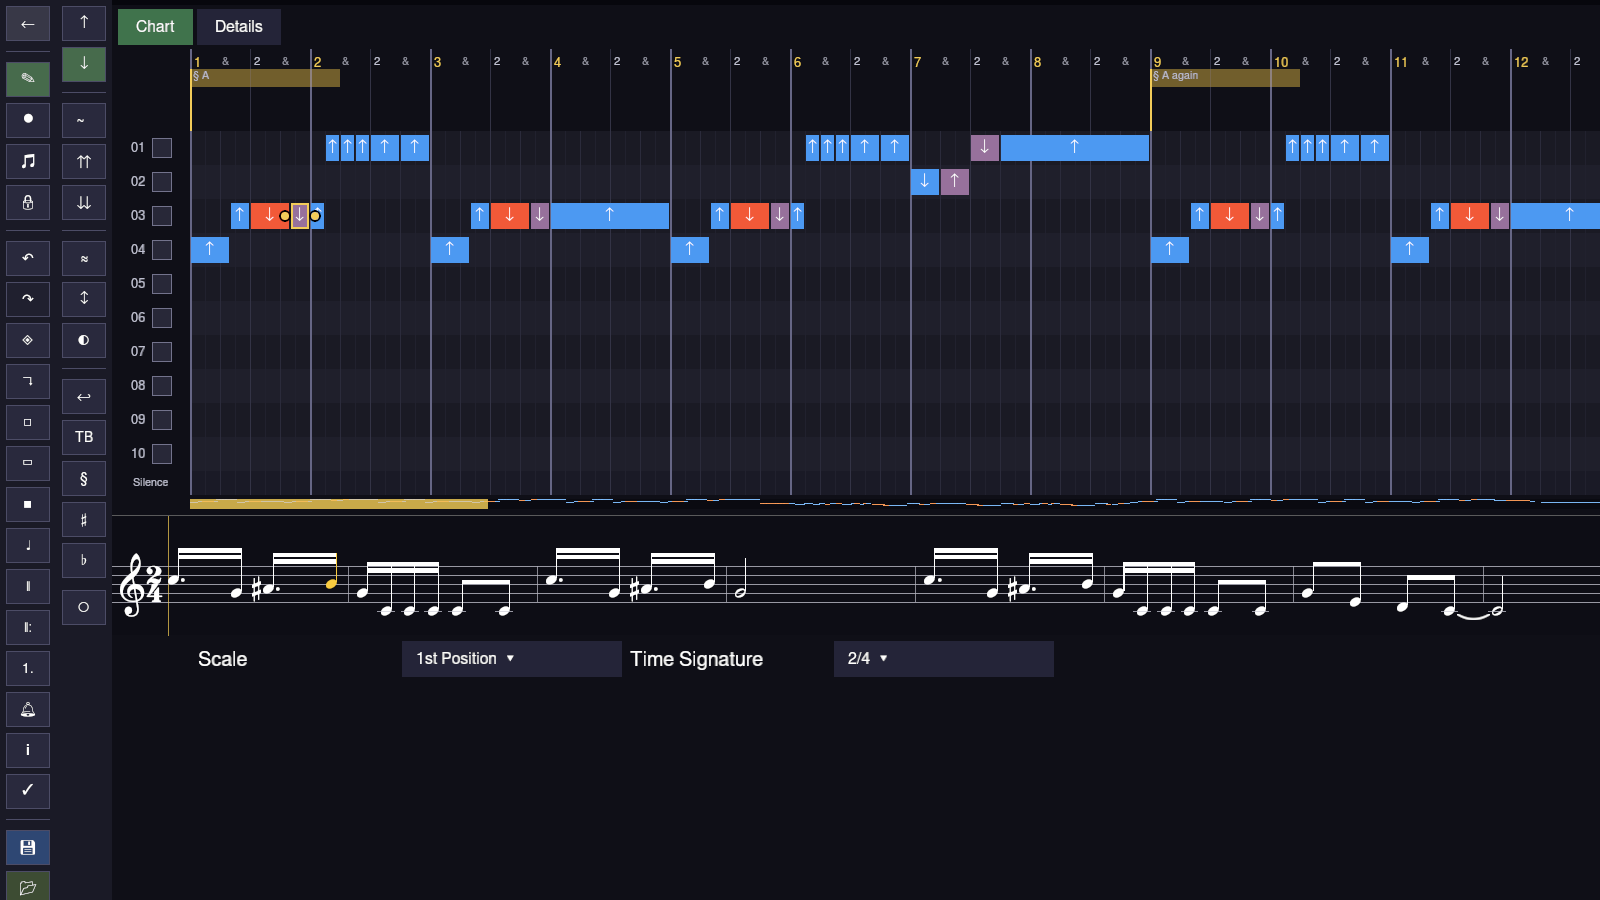Click the repeat barline icon

click(x=28, y=627)
